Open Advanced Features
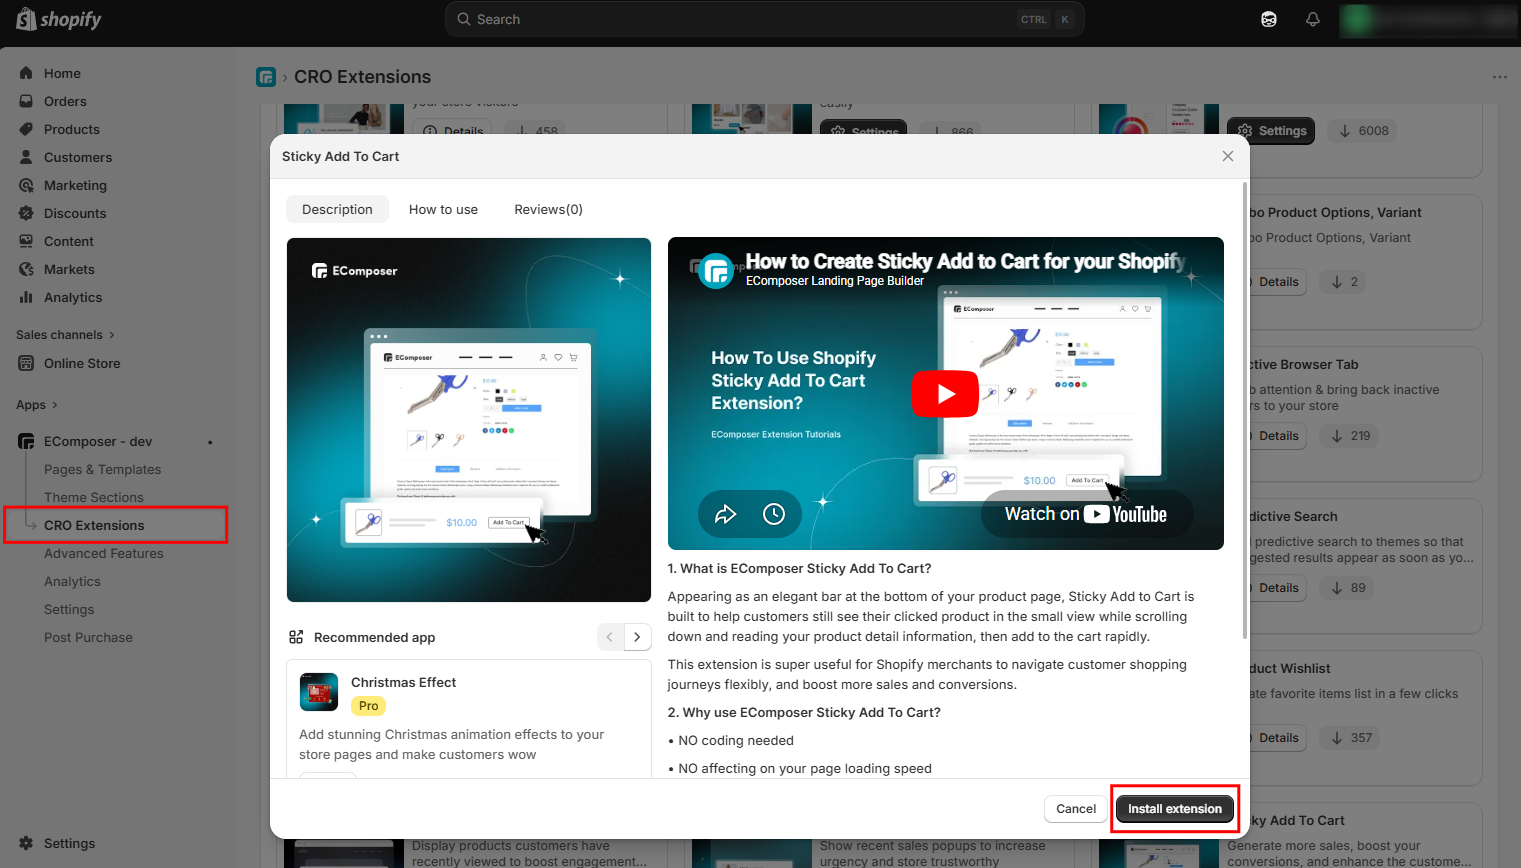 [x=104, y=553]
